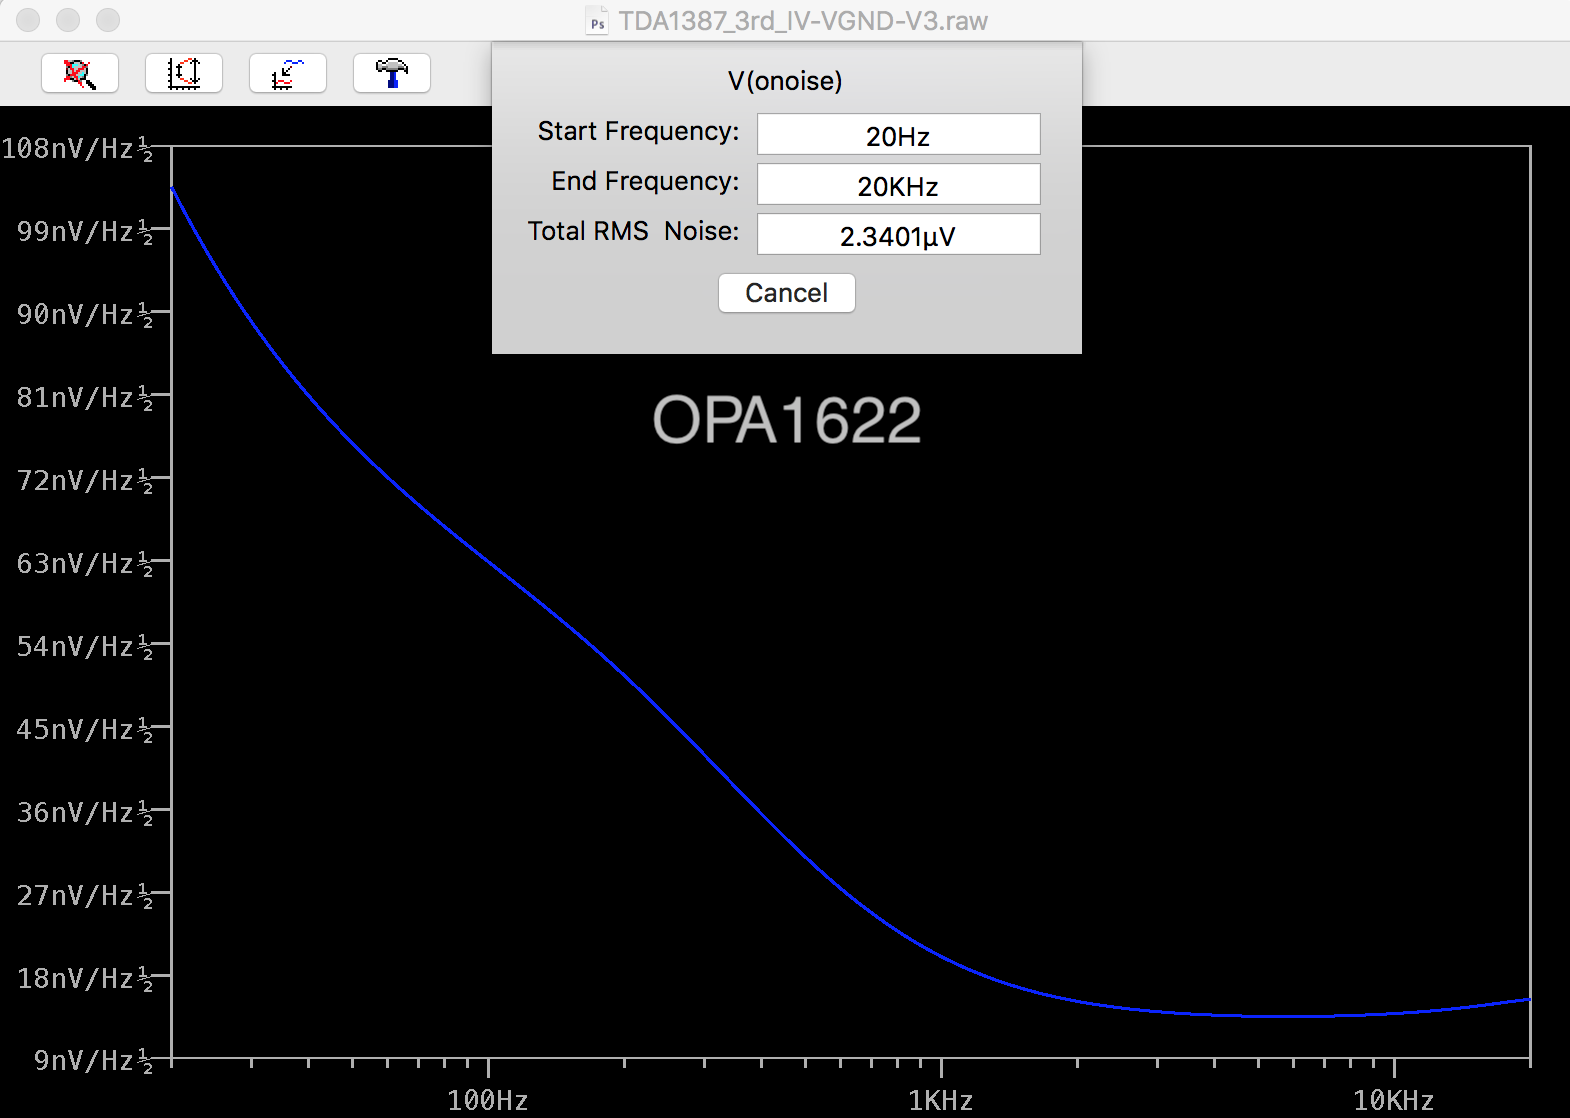Click the 72nV/Hz½ vertical axis label

coord(85,481)
